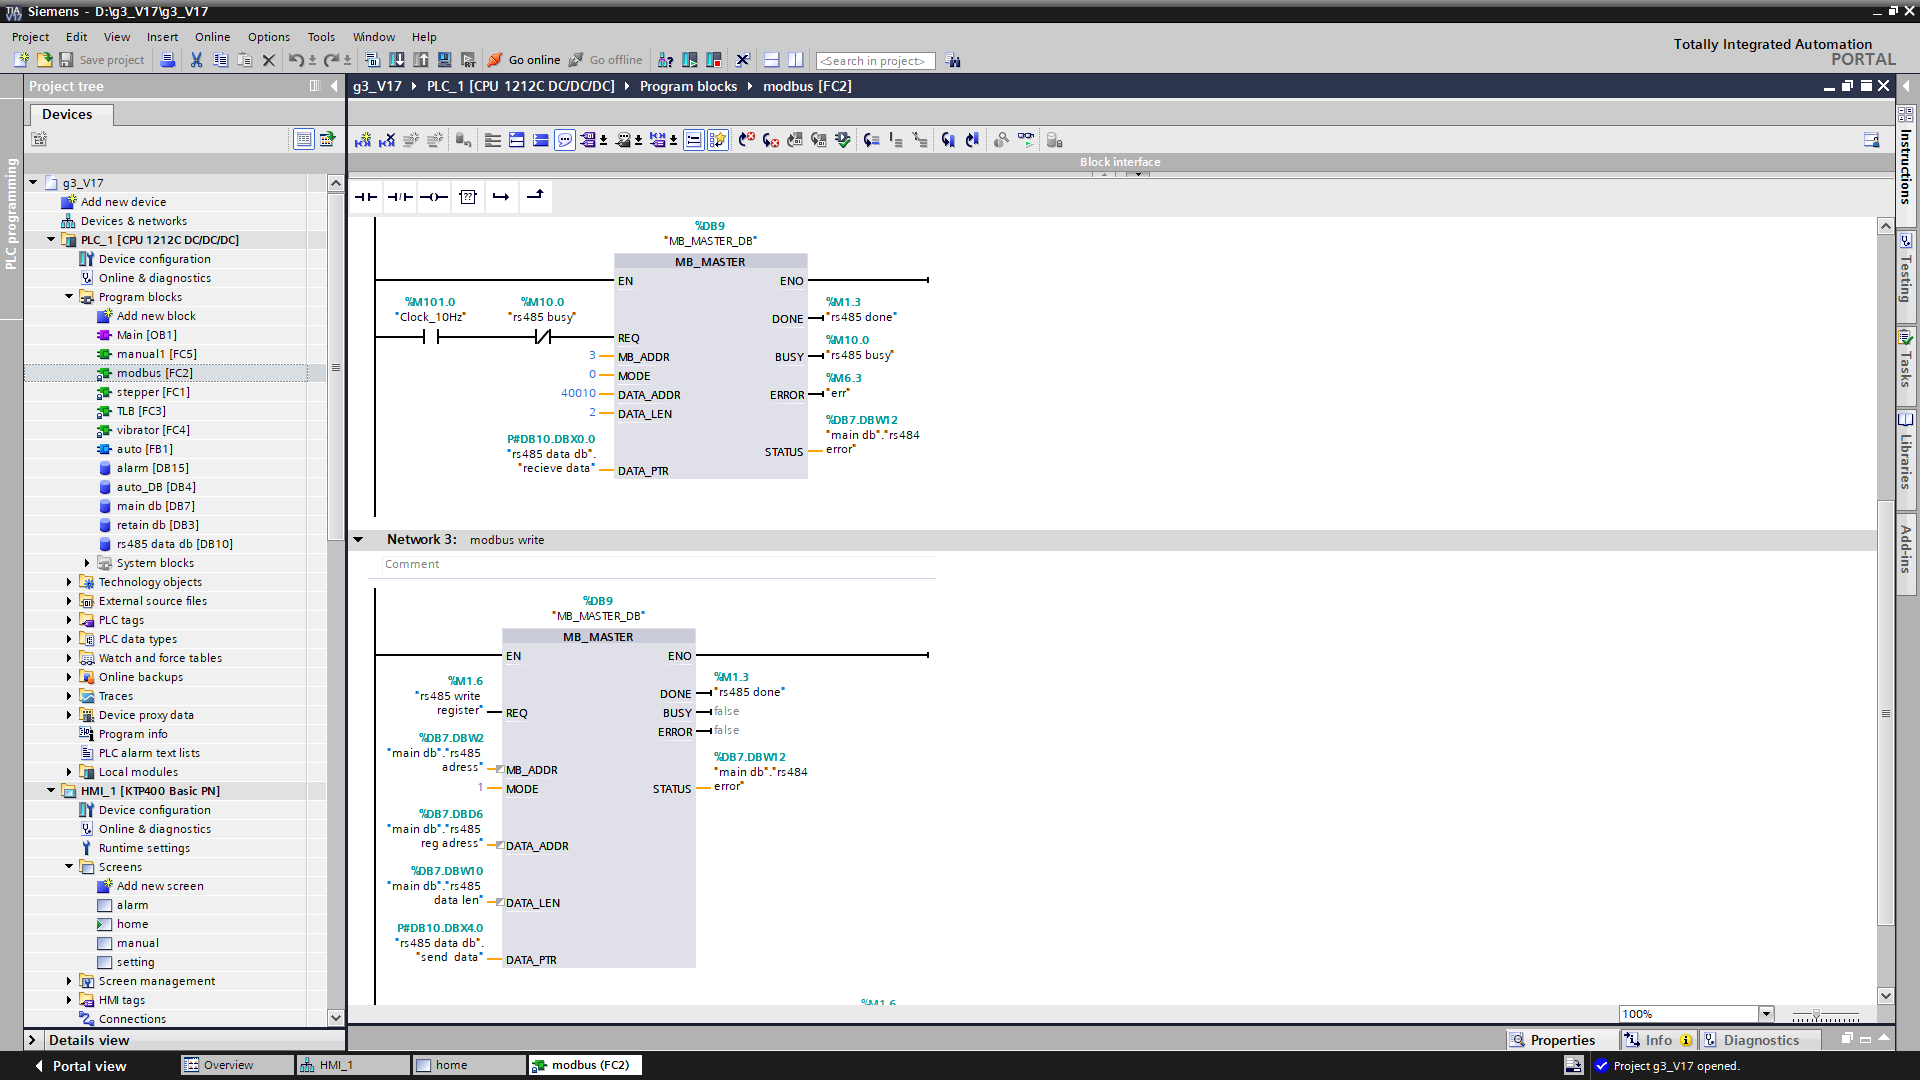Toggle vertical editor split
The height and width of the screenshot is (1080, 1920).
coord(796,60)
